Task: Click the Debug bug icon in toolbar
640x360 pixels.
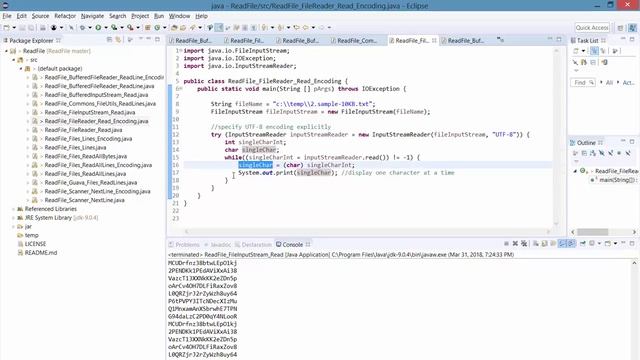Action: tap(82, 27)
